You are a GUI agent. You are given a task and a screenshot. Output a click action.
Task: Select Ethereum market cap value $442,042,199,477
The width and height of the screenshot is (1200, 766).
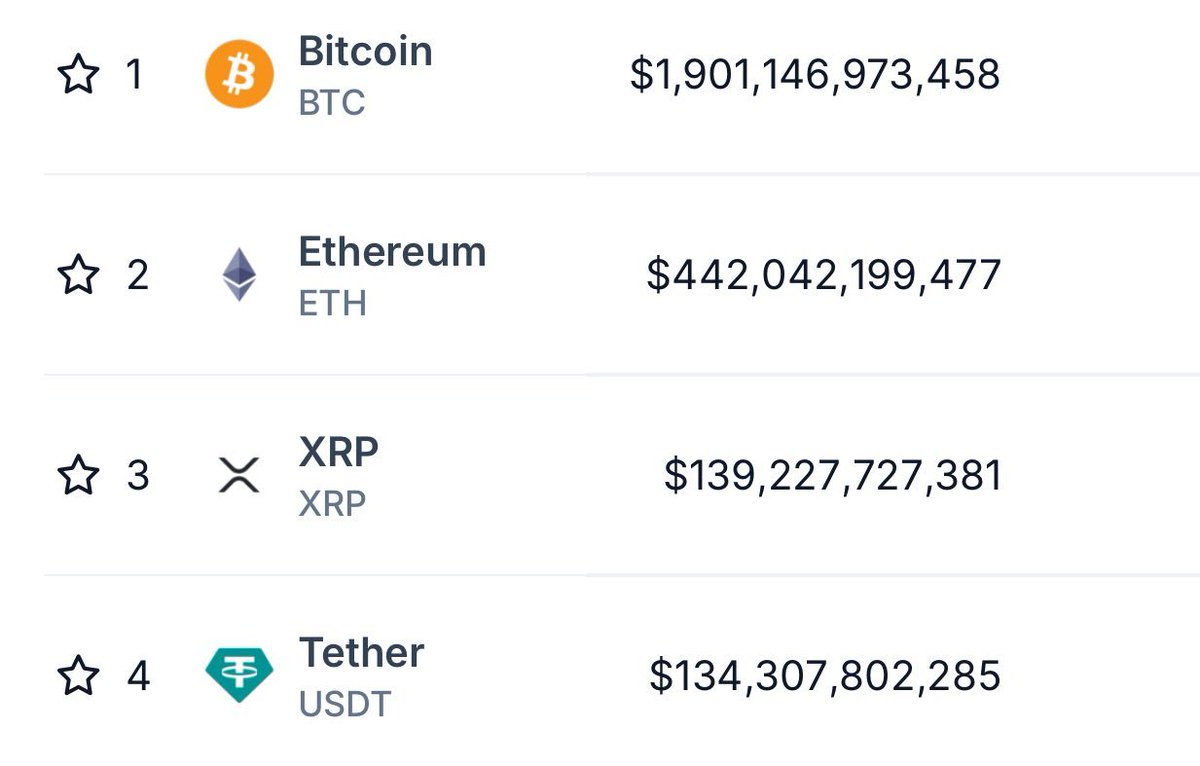[824, 275]
